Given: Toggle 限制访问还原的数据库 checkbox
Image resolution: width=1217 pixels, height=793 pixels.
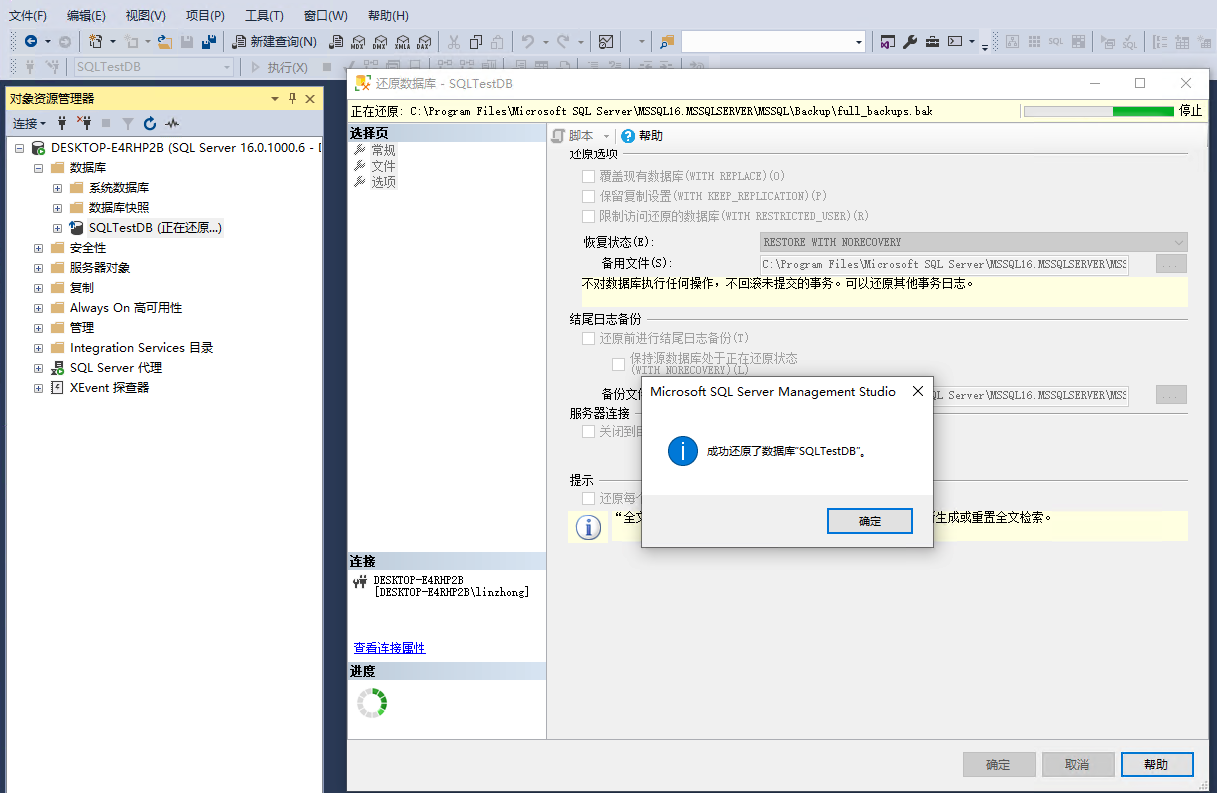Looking at the screenshot, I should point(588,216).
